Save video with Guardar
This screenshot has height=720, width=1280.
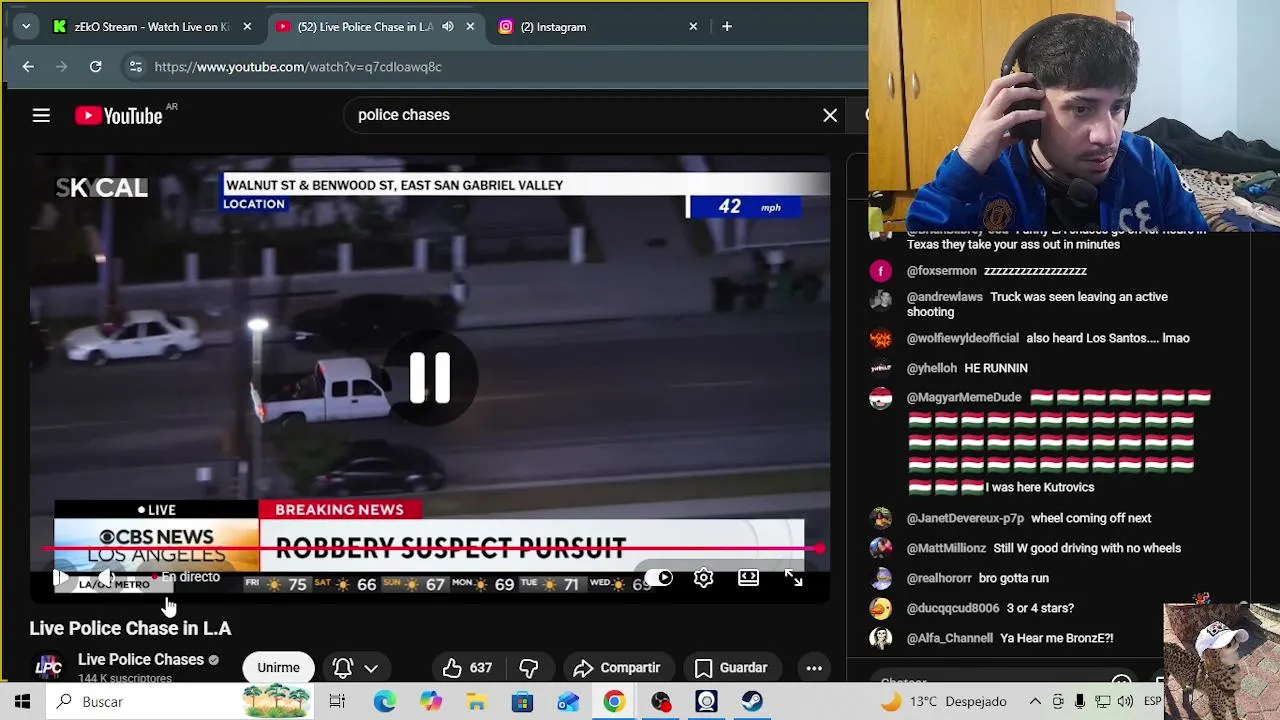[x=731, y=667]
